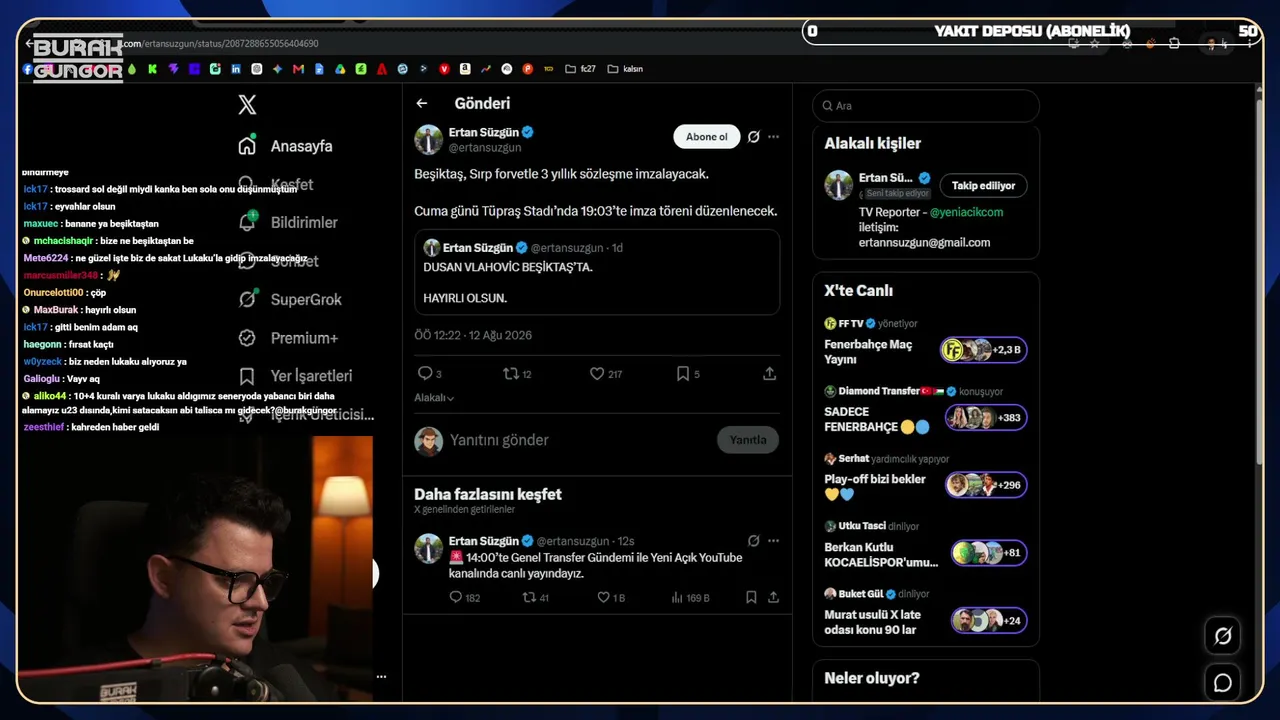Expand the Alakalı replies sort dropdown
1280x720 pixels.
[434, 398]
